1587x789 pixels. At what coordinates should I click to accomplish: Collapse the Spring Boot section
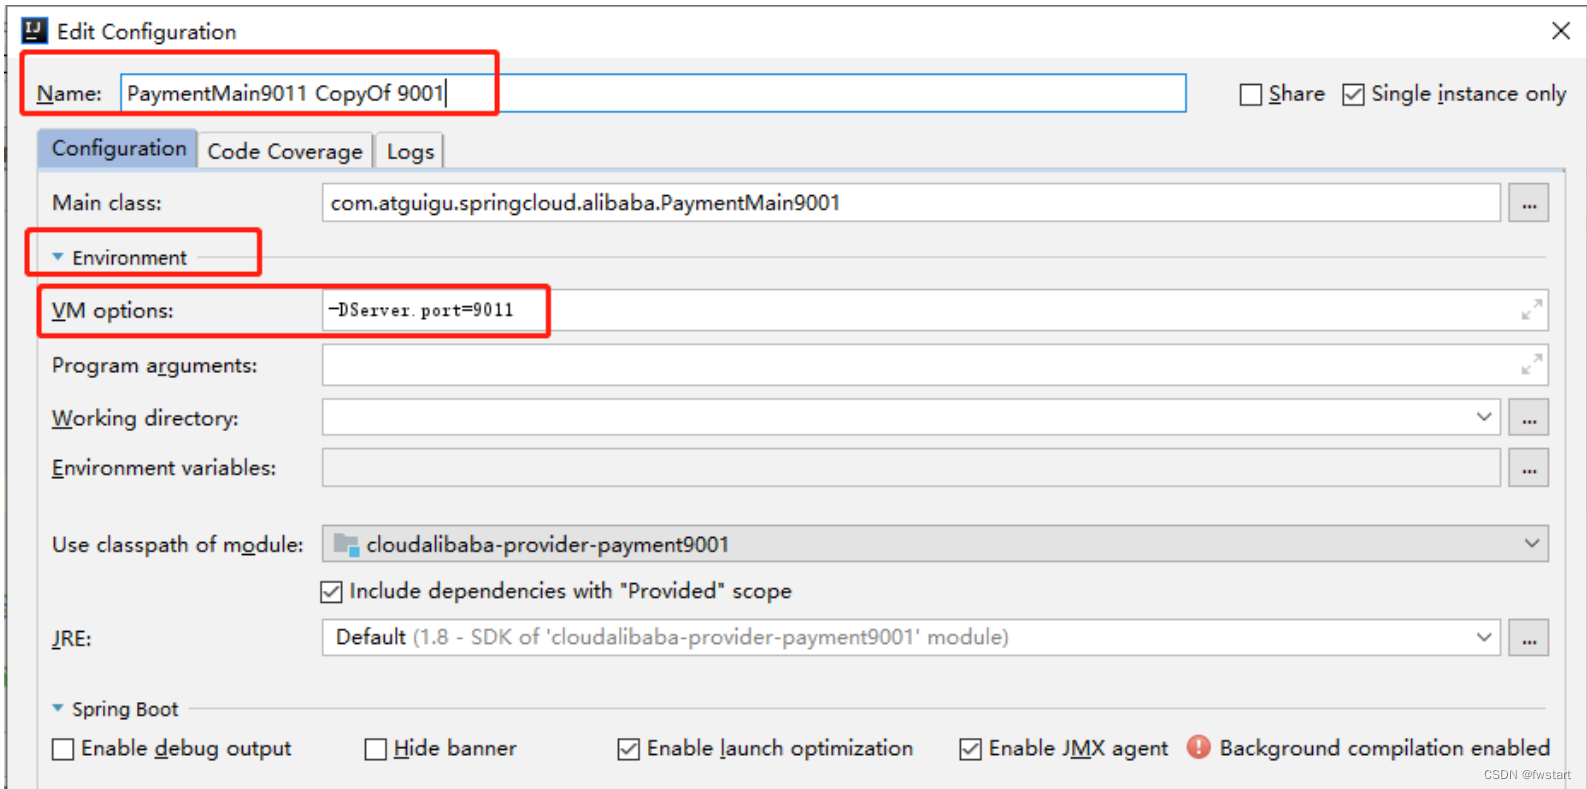[x=58, y=708]
